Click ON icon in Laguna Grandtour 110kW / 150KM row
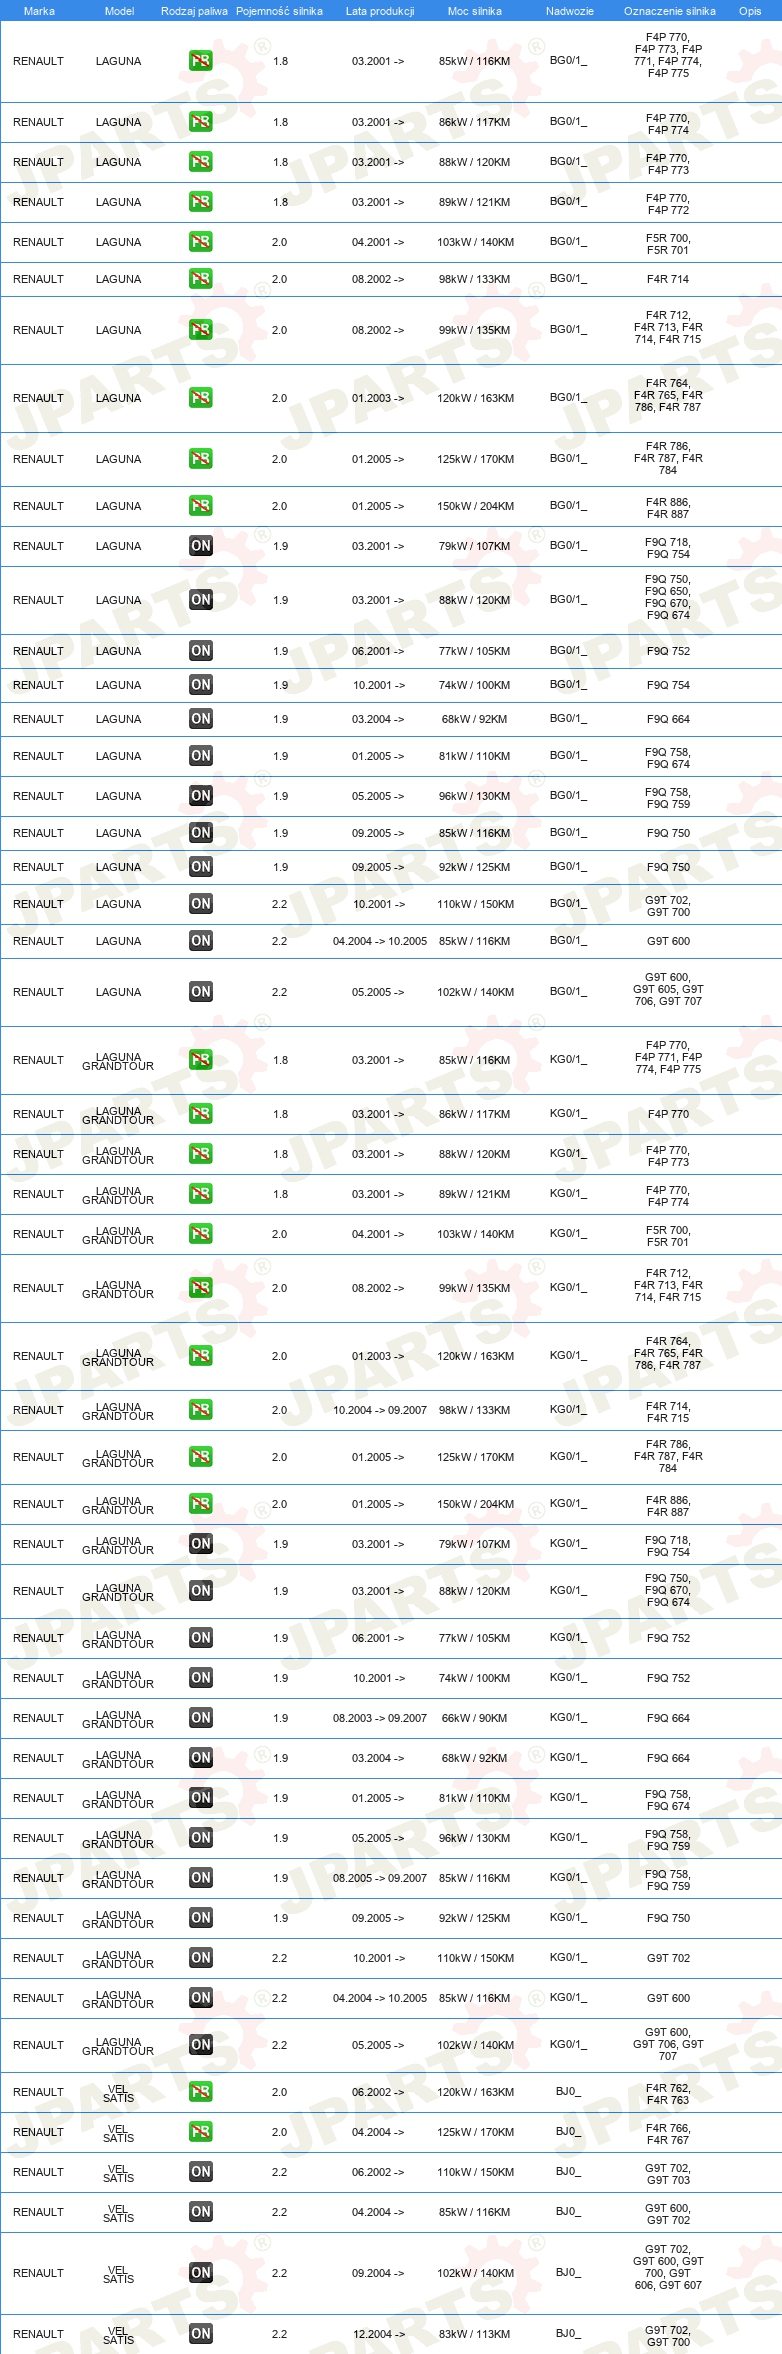 (200, 1958)
